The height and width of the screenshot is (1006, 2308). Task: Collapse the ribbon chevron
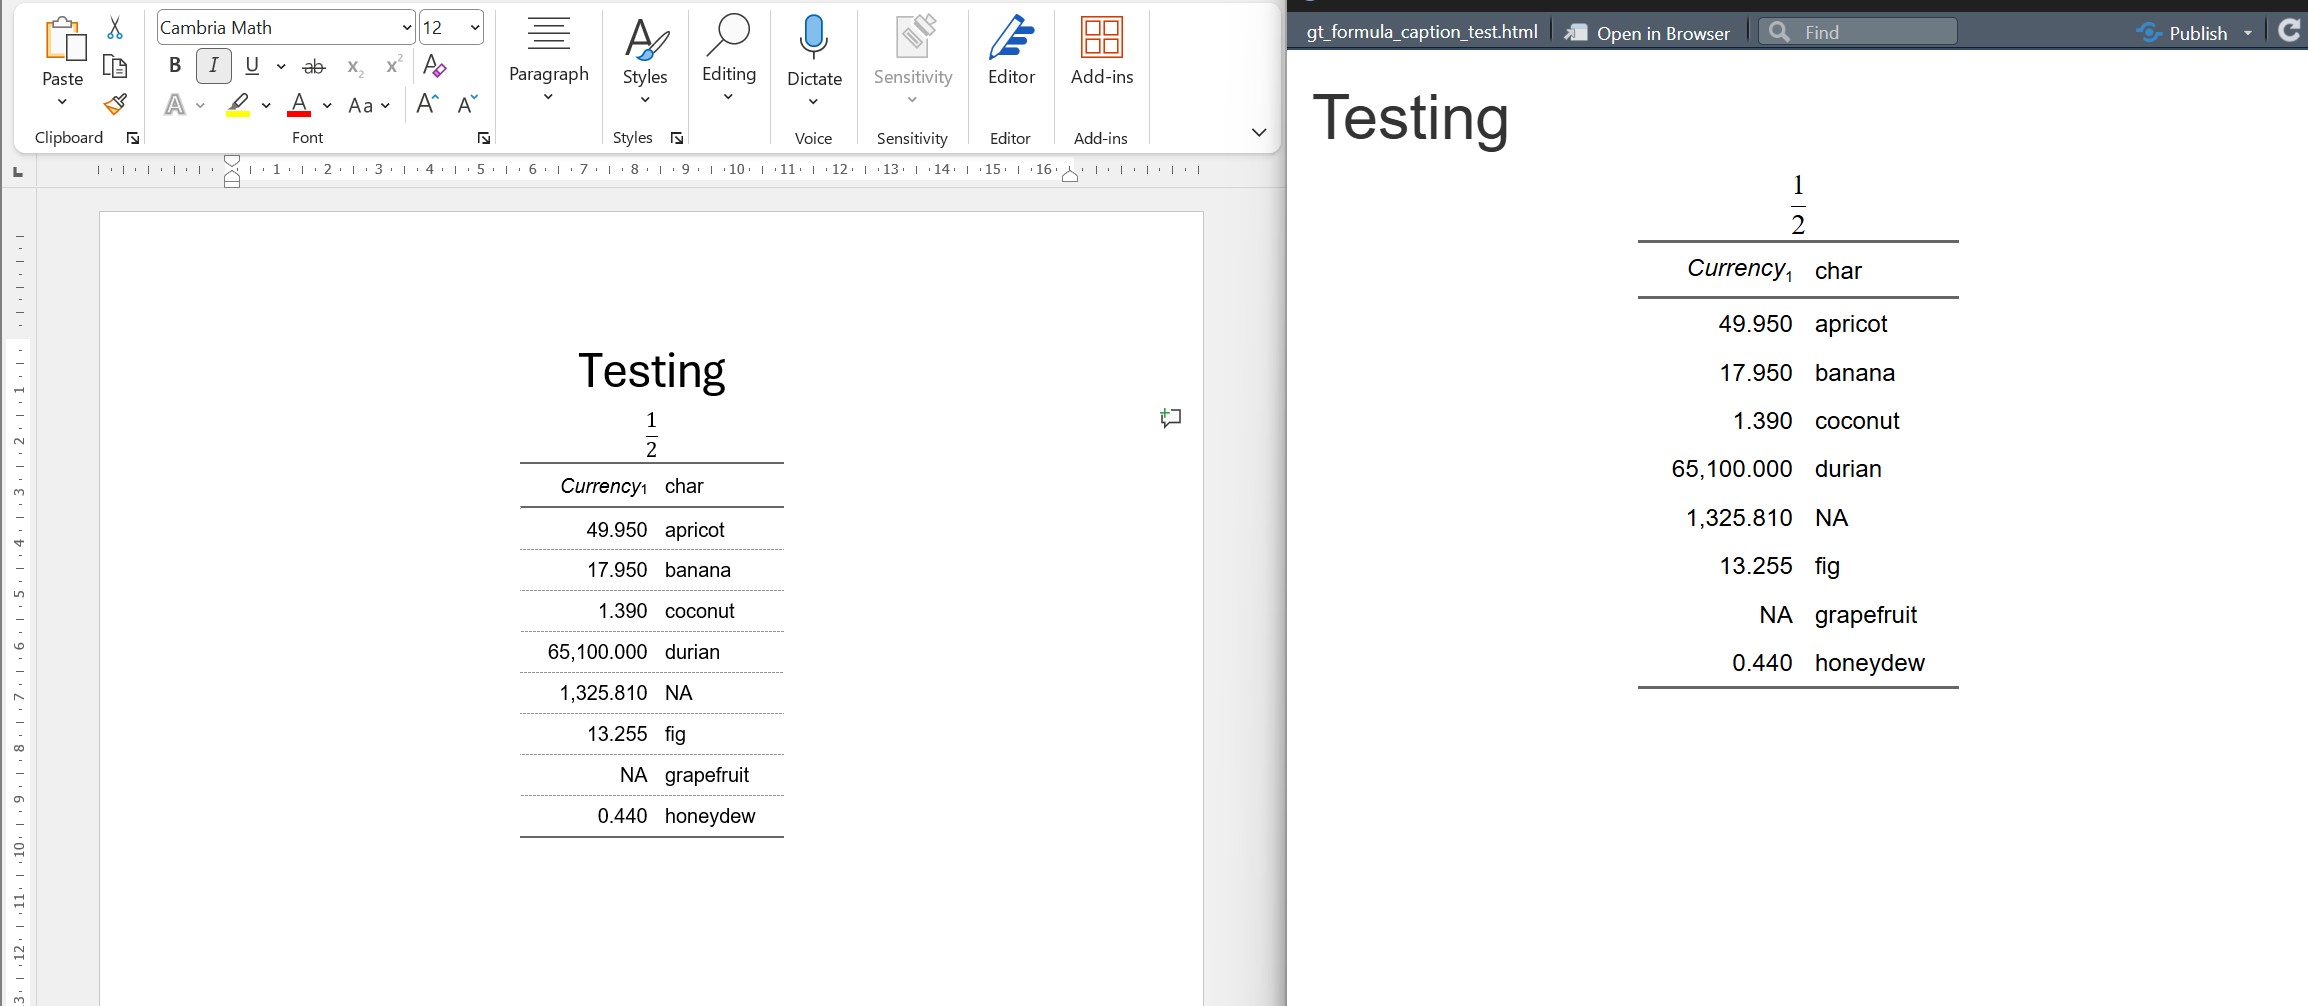coord(1259,132)
